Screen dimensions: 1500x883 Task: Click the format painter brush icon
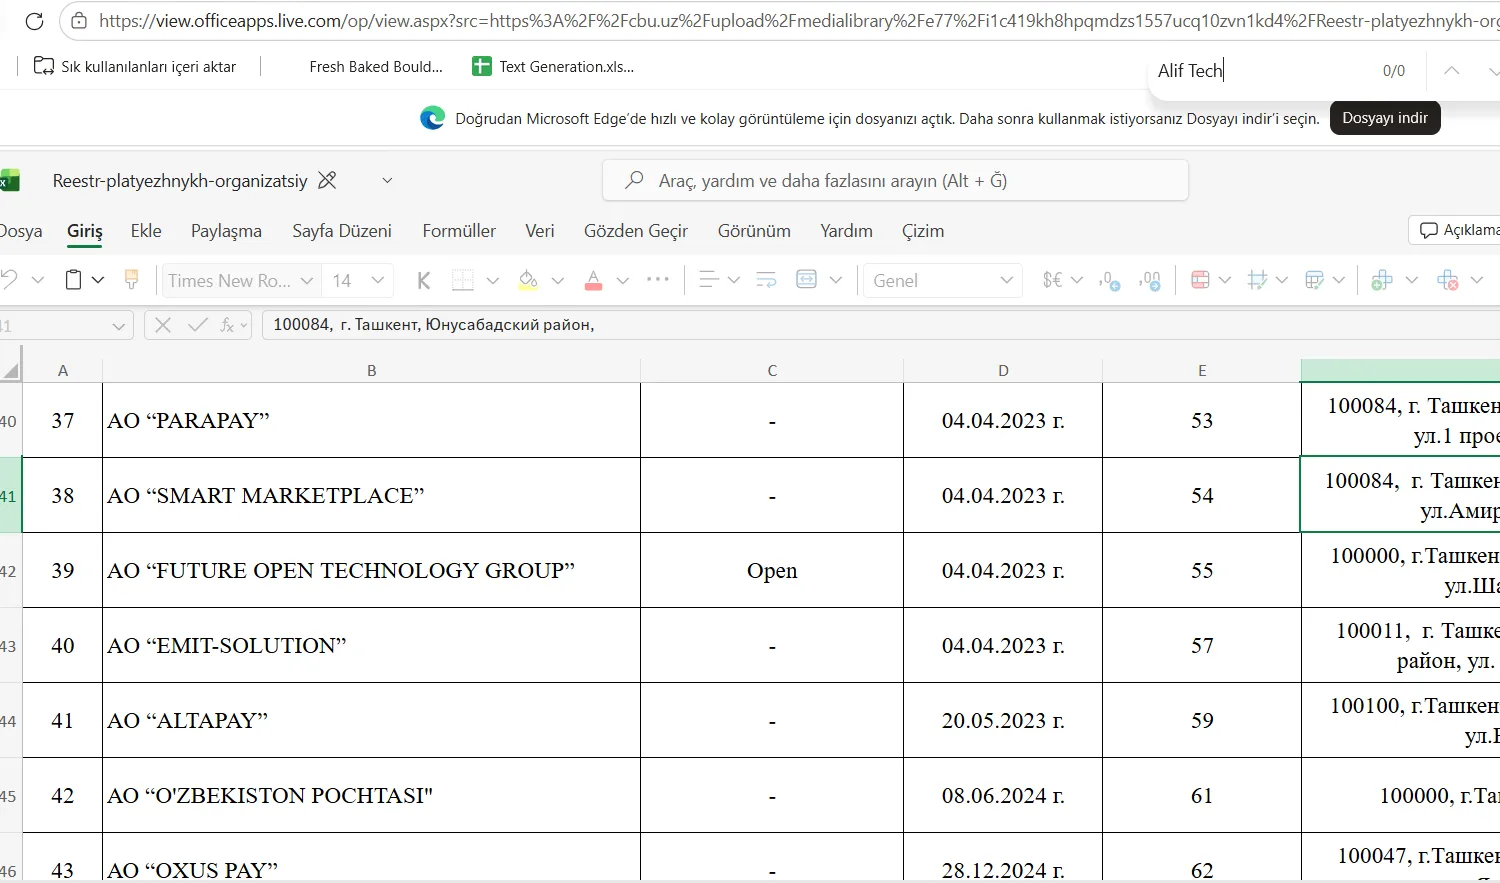point(131,280)
